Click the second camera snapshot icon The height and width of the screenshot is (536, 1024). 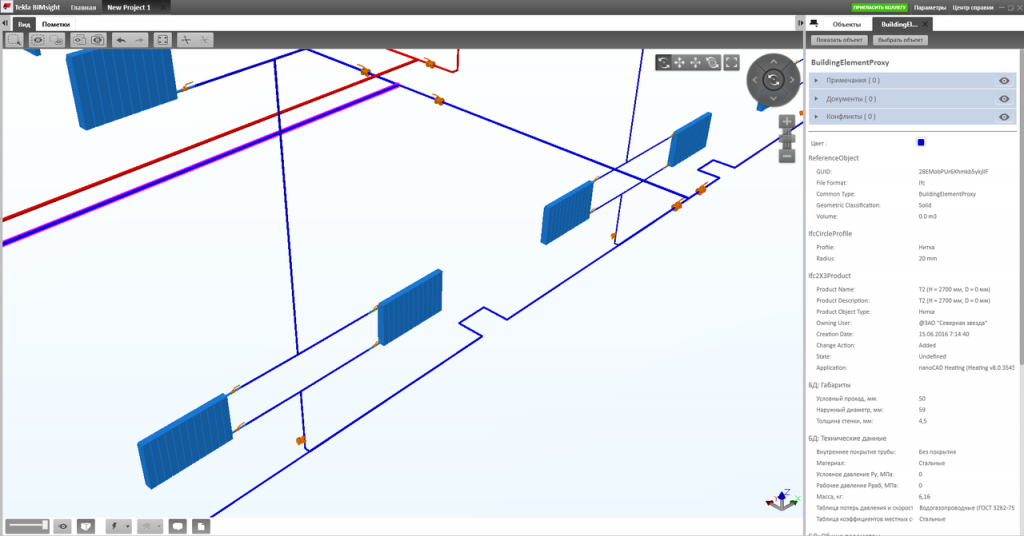(x=97, y=40)
